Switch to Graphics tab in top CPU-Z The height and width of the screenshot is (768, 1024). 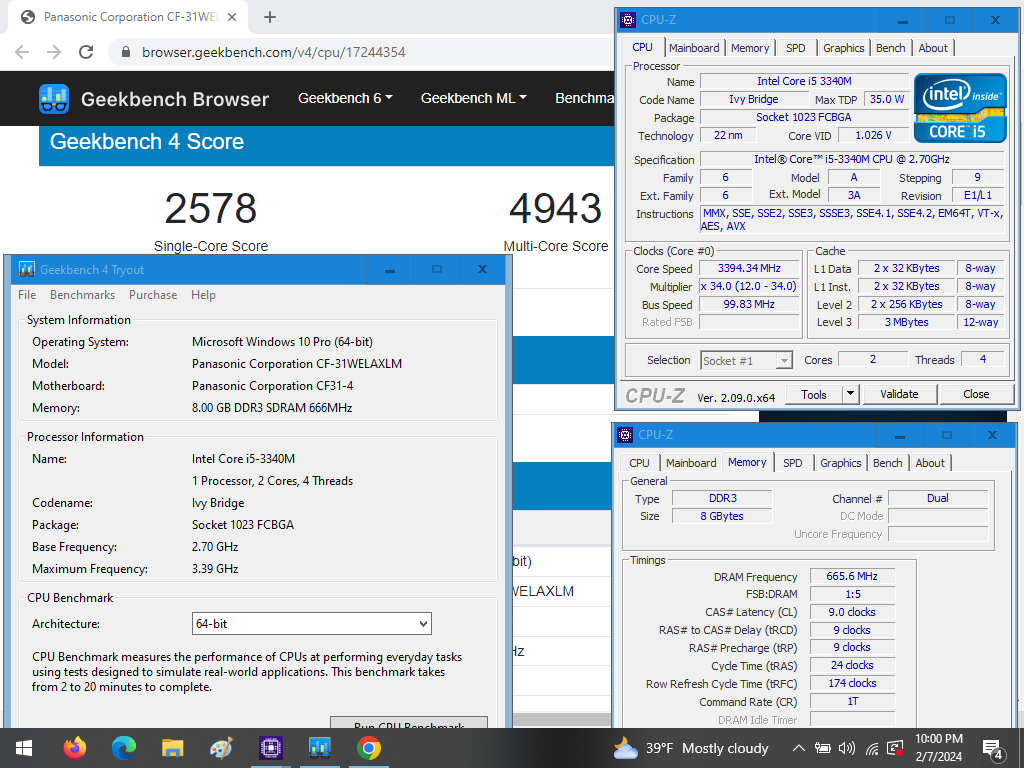[x=843, y=48]
